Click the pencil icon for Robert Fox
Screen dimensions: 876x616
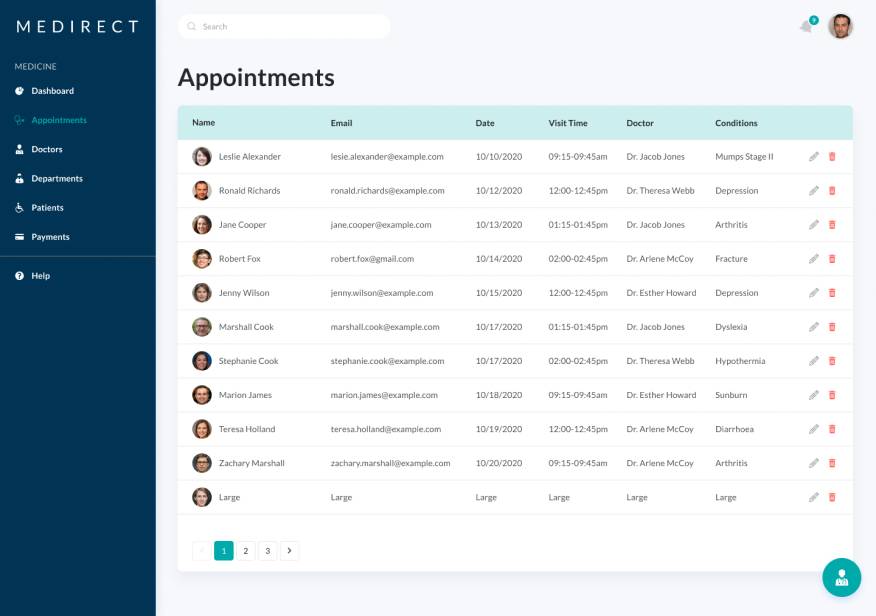point(814,259)
